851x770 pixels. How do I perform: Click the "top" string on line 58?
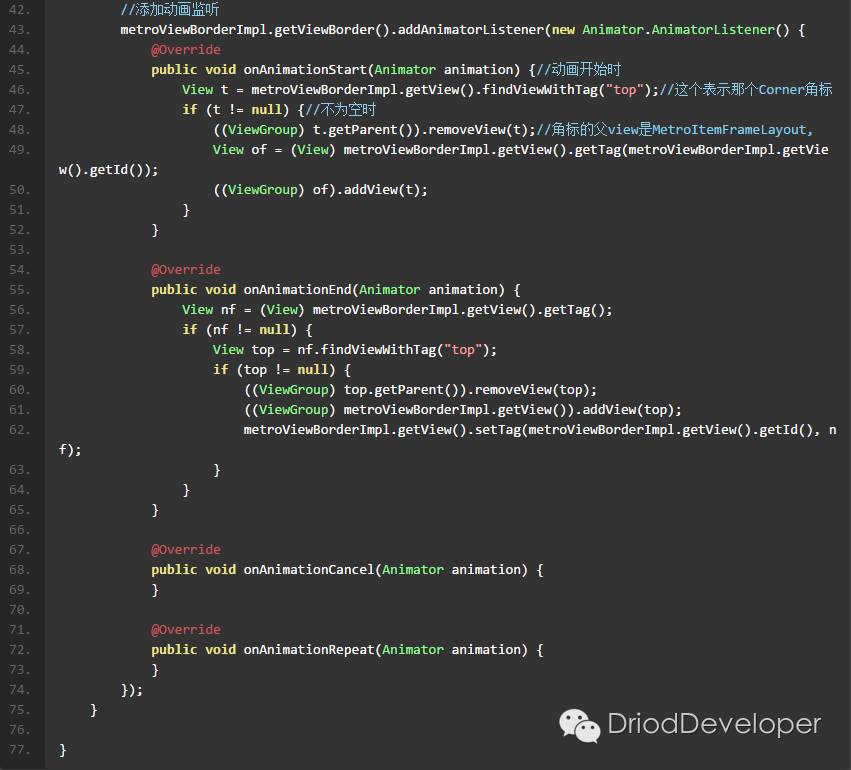[x=463, y=349]
